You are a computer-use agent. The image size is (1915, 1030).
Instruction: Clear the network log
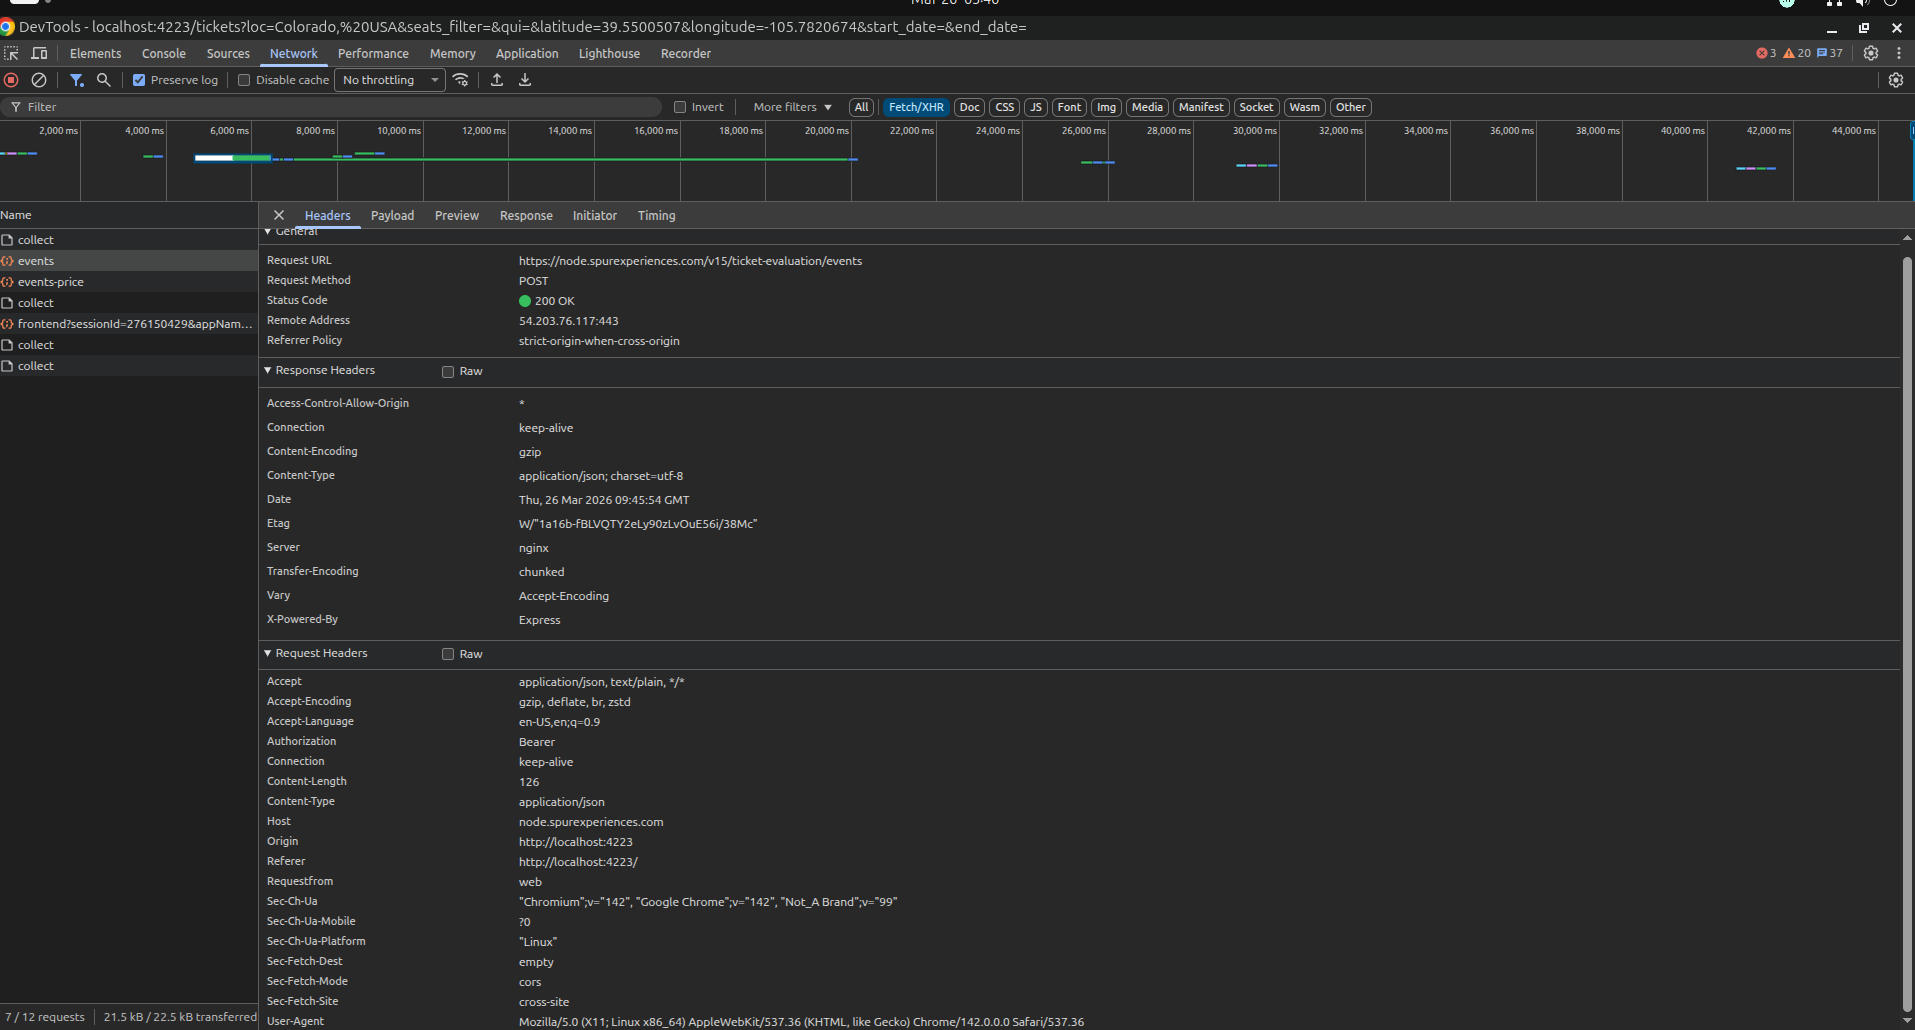point(39,80)
